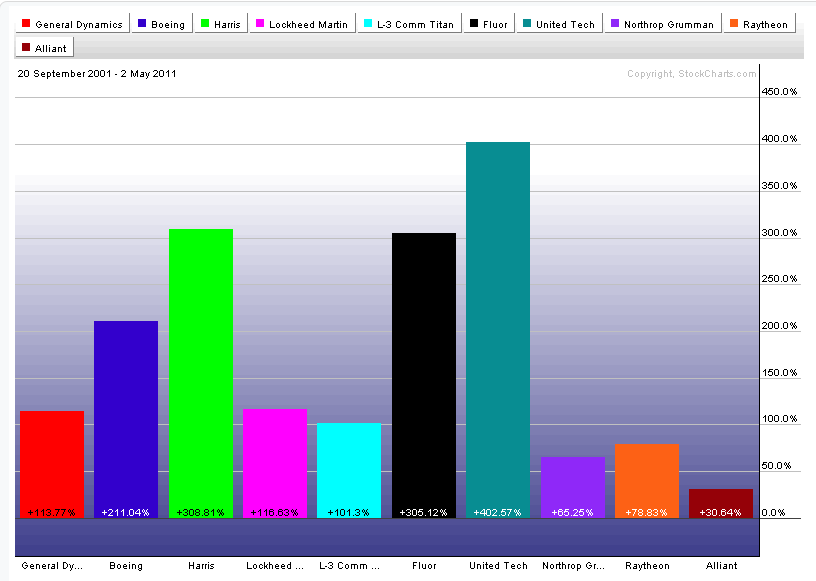
Task: Click the United Tech x-axis label
Action: 498,566
